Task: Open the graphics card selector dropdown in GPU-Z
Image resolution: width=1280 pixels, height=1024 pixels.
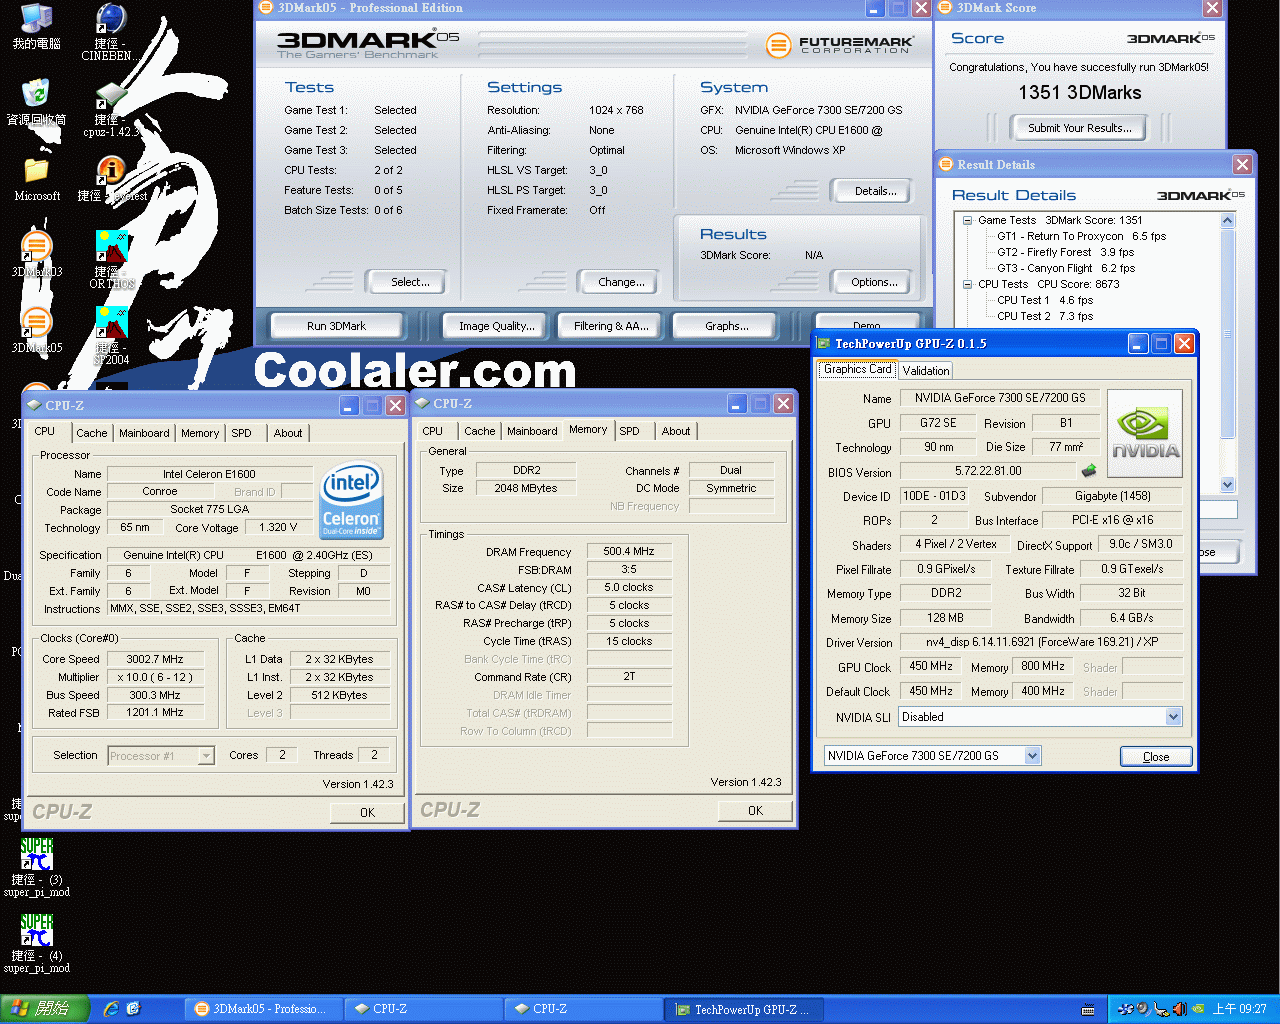Action: click(1032, 755)
